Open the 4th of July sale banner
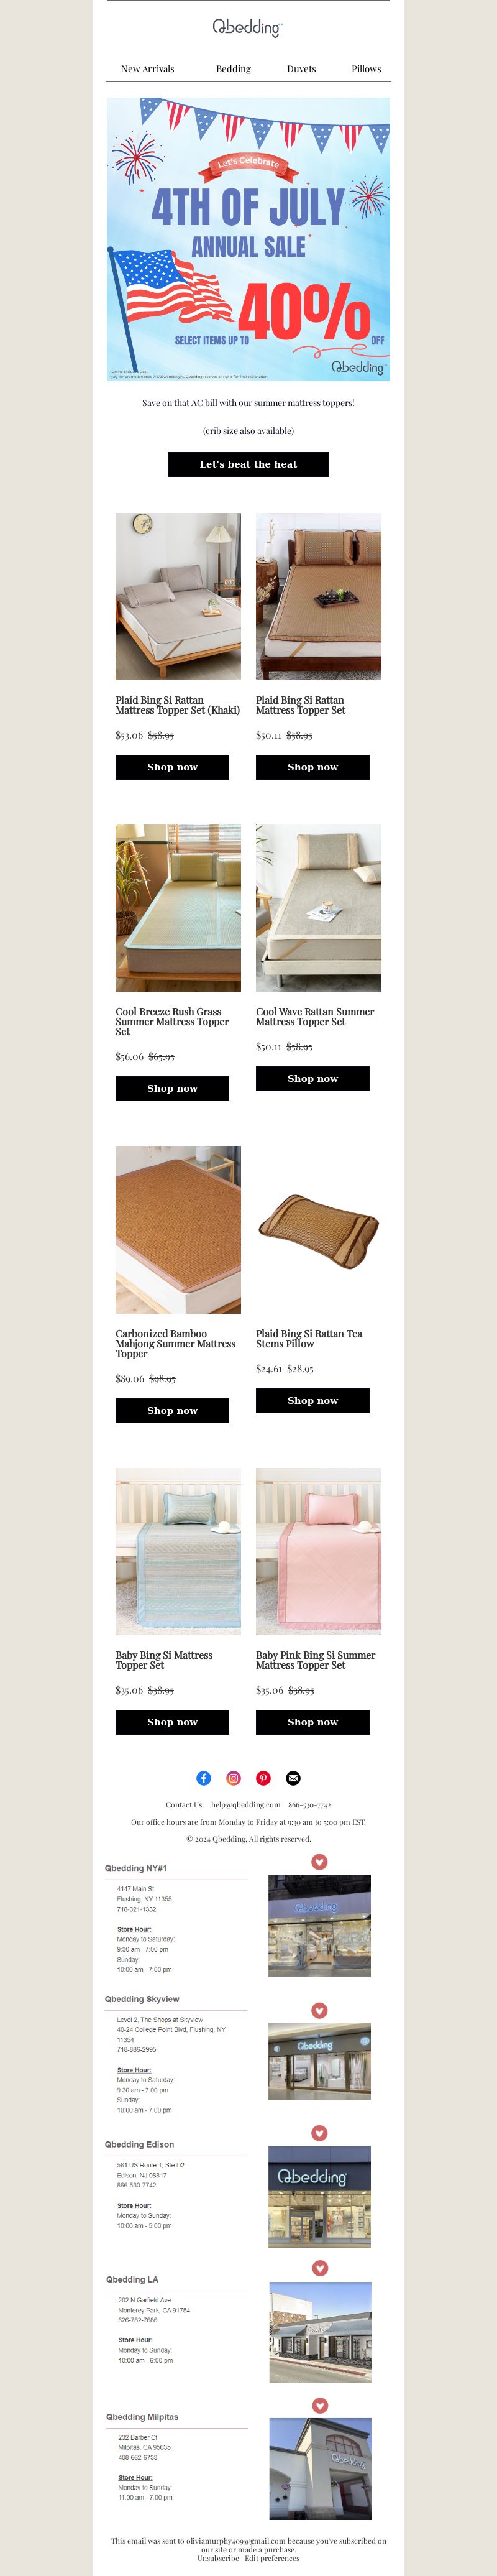Viewport: 497px width, 2576px height. pyautogui.click(x=248, y=239)
